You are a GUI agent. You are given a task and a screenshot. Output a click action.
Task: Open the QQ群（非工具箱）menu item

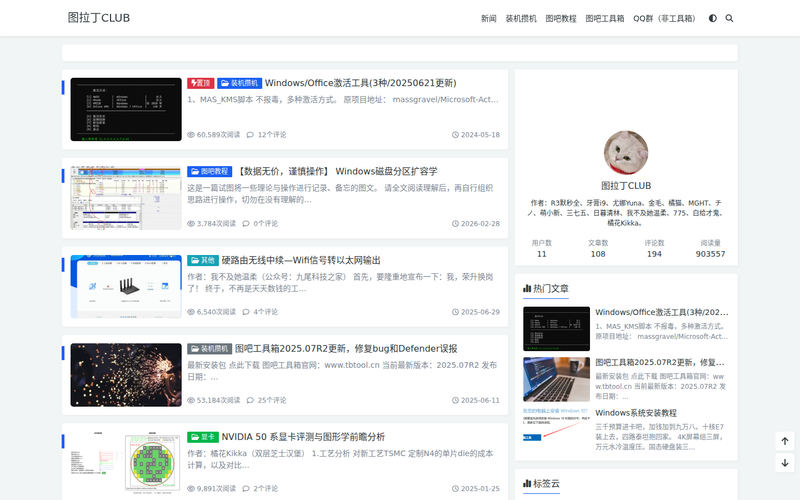tap(664, 18)
